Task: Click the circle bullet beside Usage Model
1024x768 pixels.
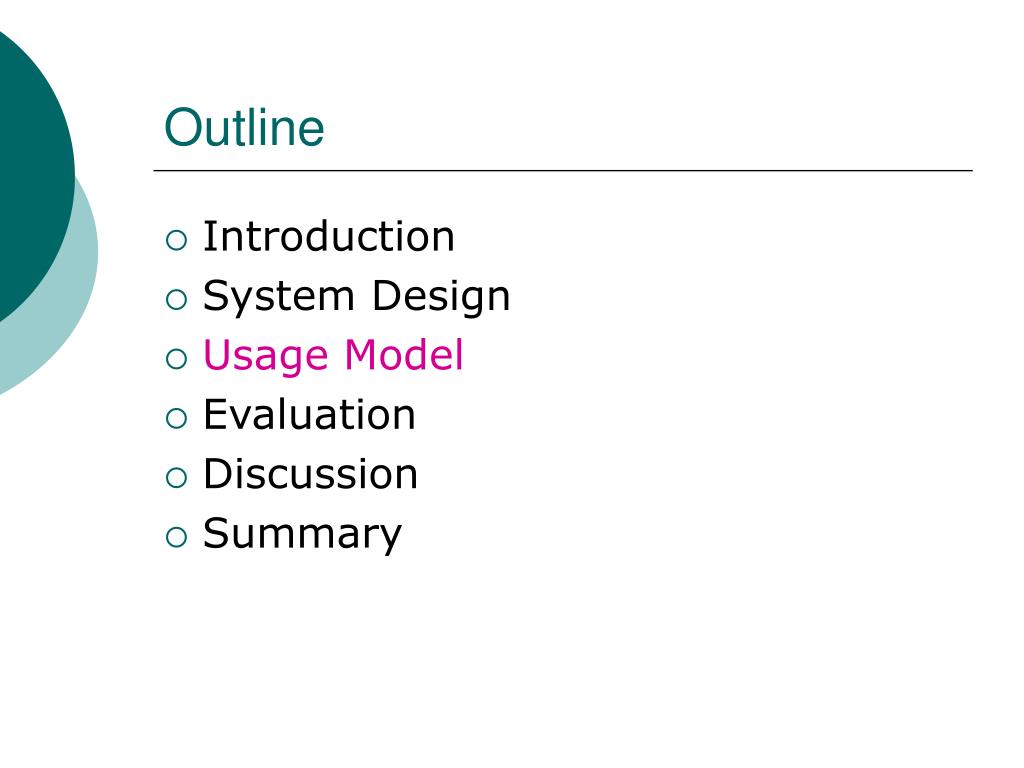Action: pyautogui.click(x=176, y=359)
